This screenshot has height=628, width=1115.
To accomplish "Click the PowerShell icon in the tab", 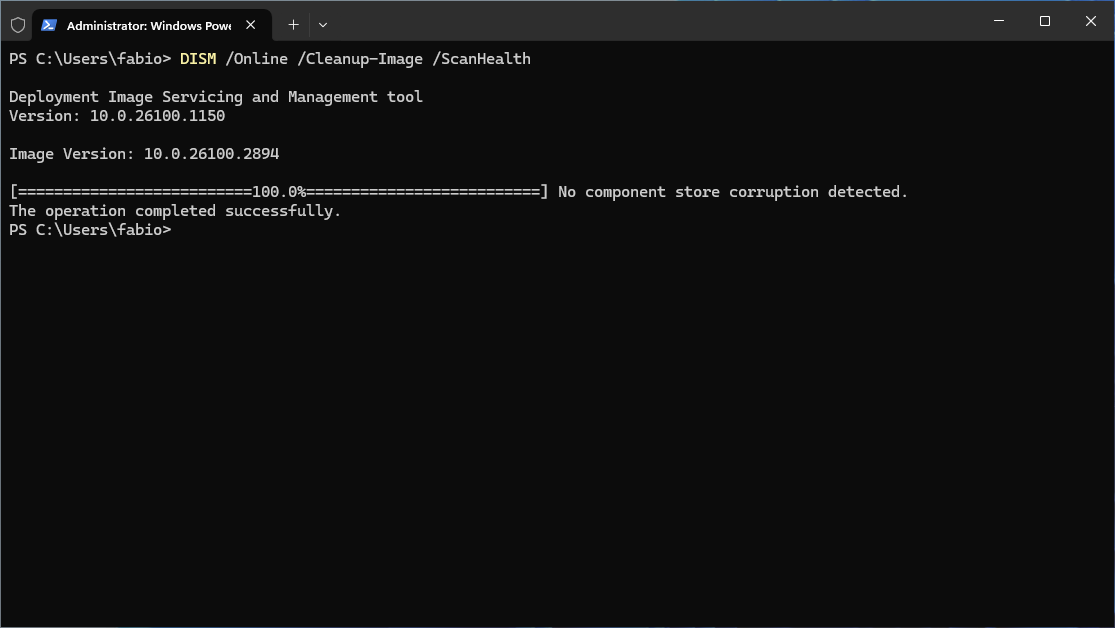I will [x=48, y=25].
